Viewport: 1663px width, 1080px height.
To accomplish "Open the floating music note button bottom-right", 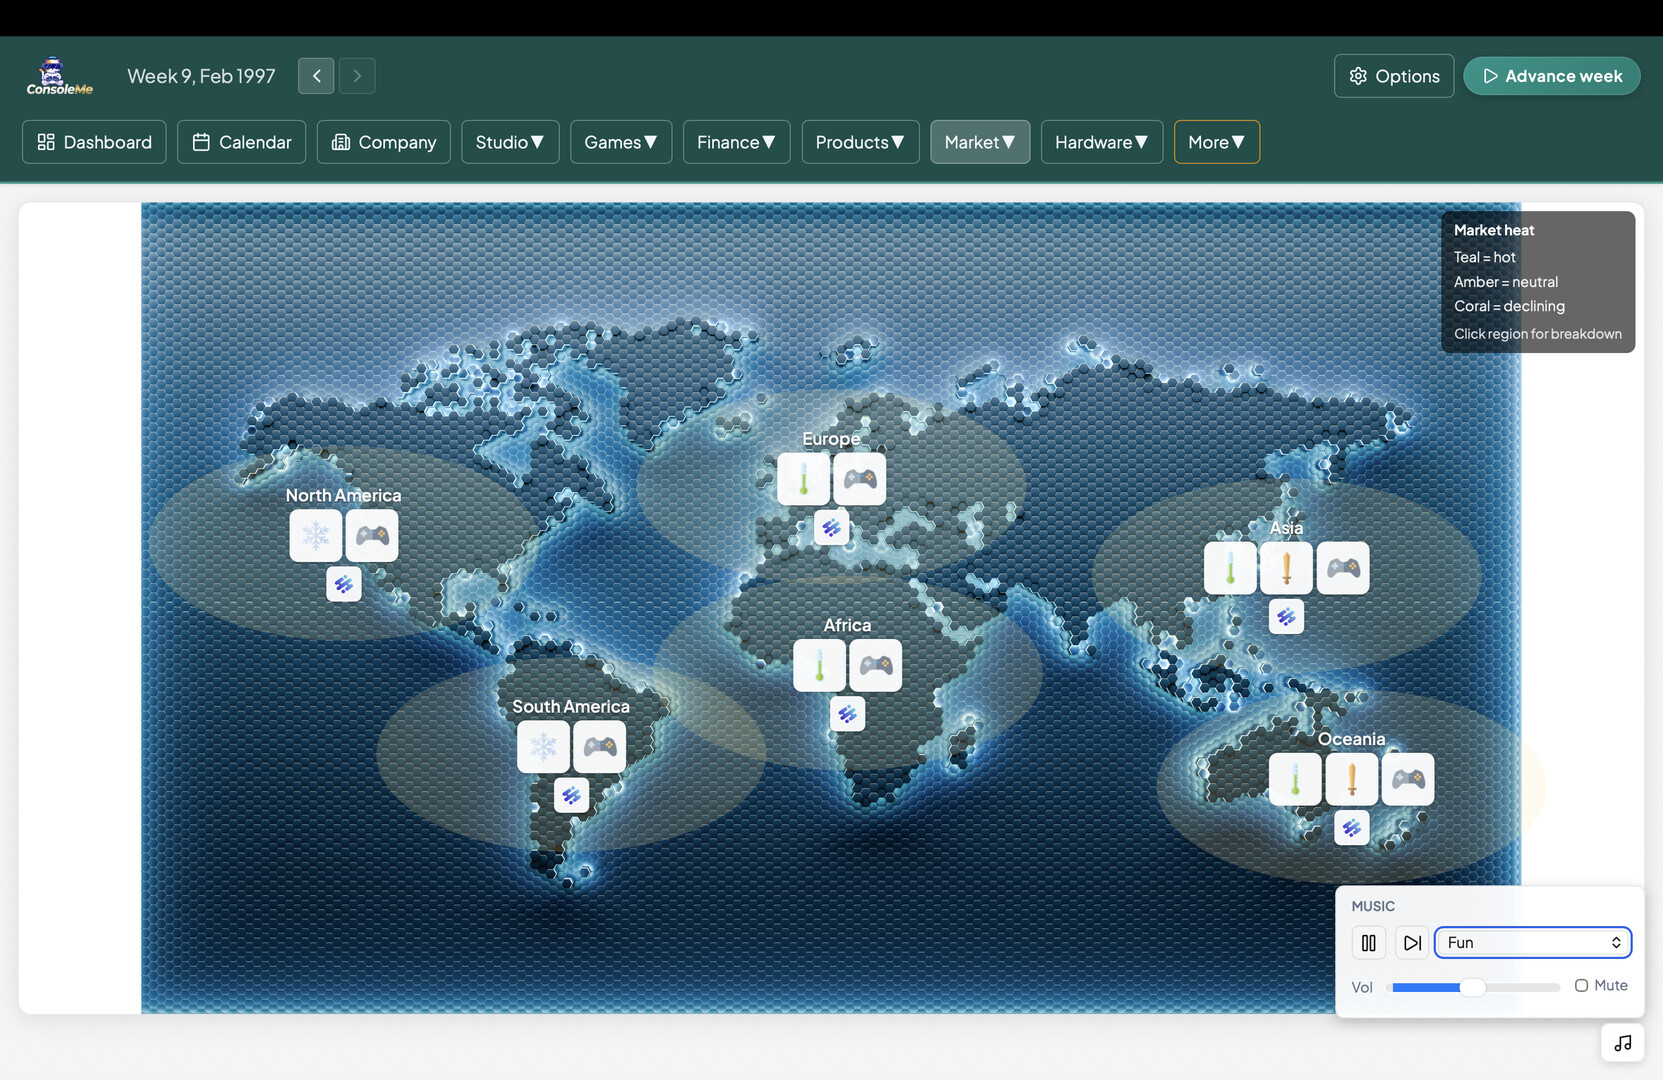I will coord(1622,1042).
